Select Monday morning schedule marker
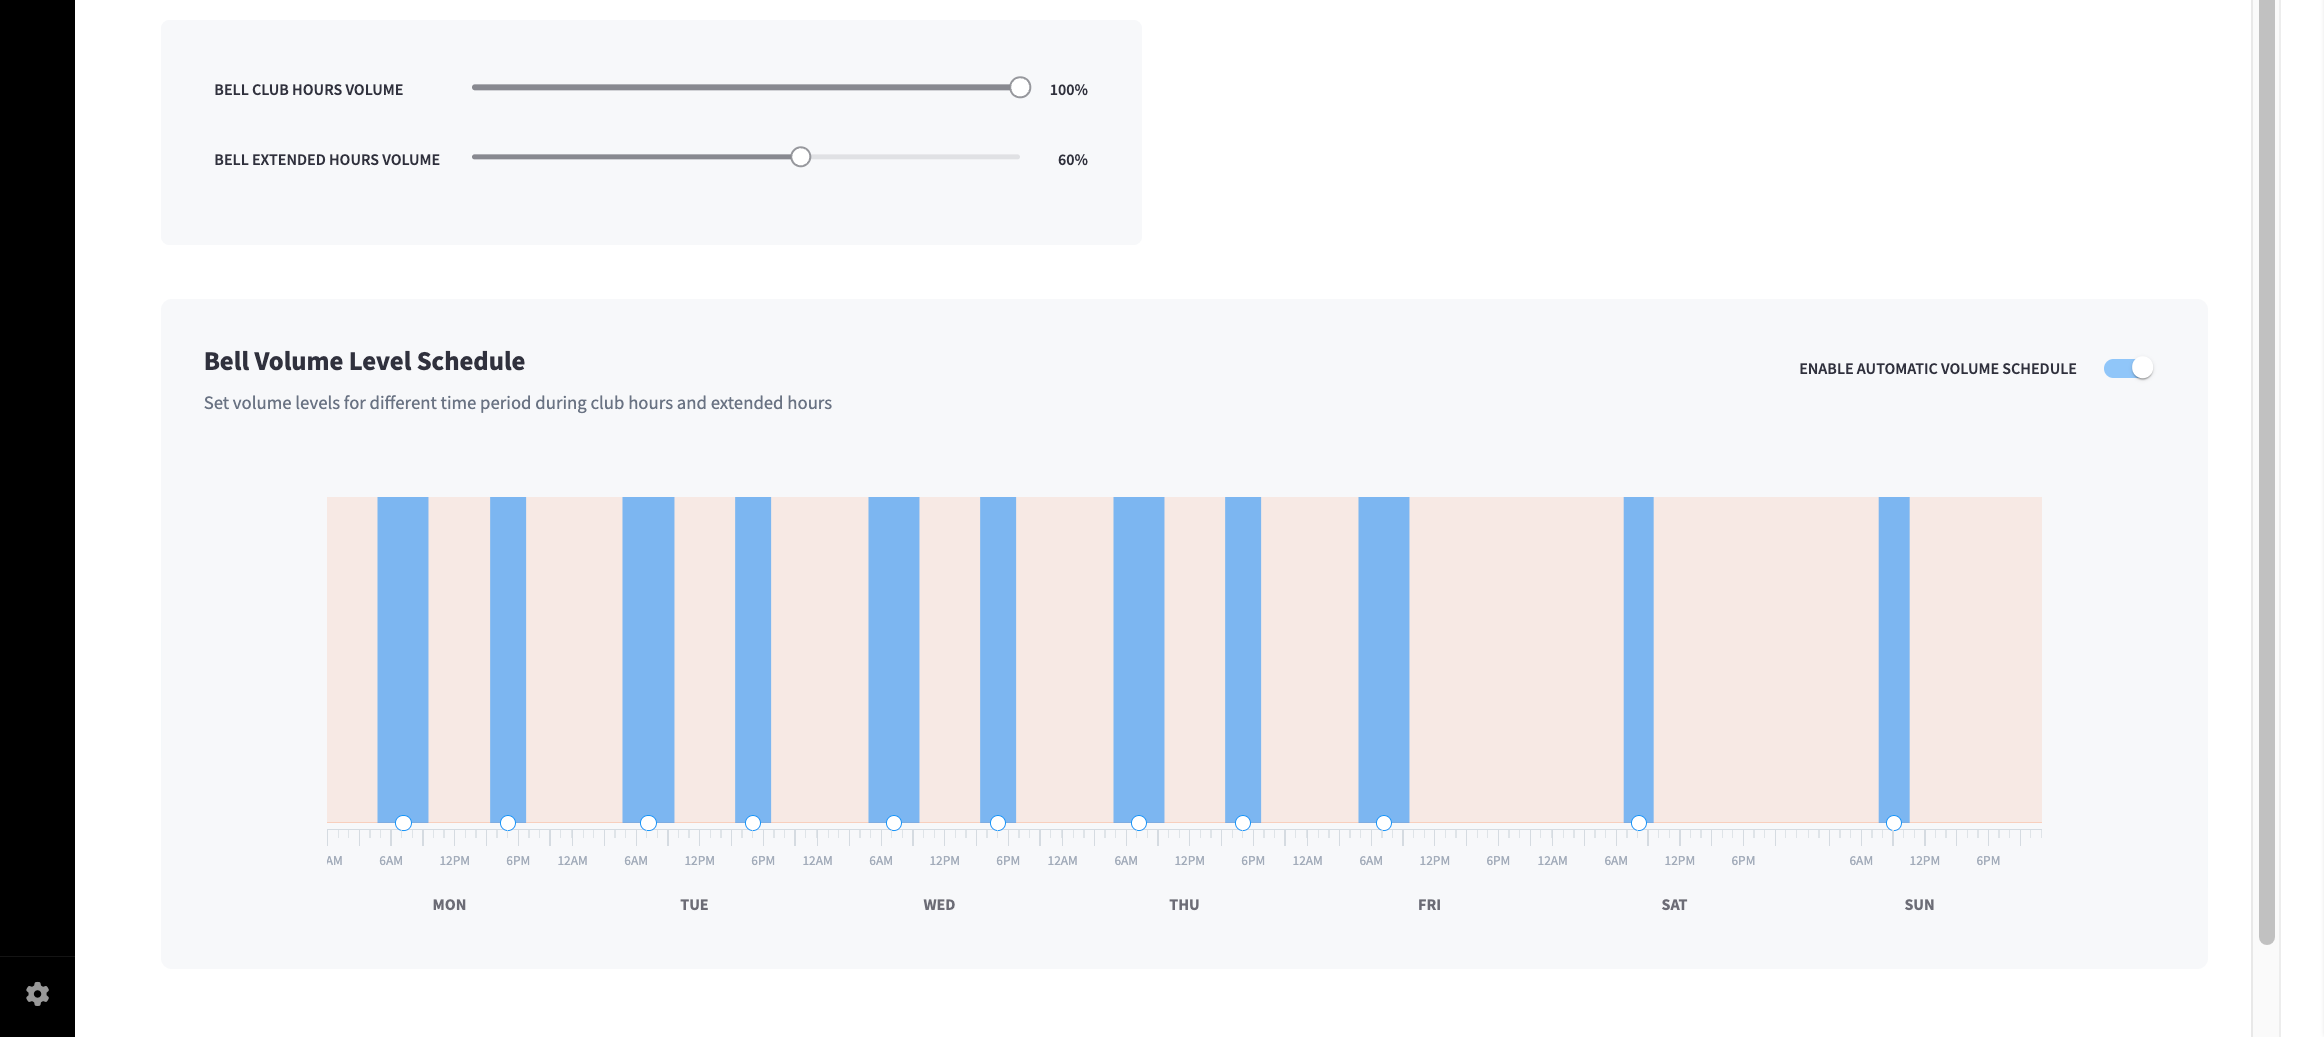2324x1037 pixels. [x=403, y=823]
